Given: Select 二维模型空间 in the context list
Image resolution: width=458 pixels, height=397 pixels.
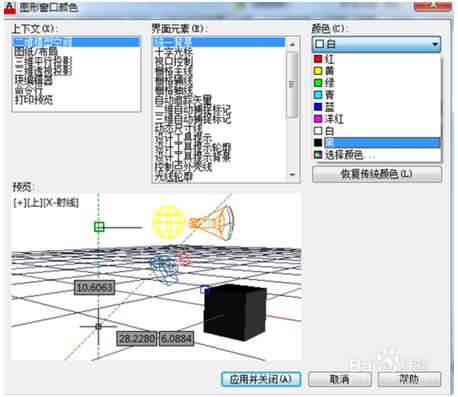Looking at the screenshot, I should click(x=76, y=42).
